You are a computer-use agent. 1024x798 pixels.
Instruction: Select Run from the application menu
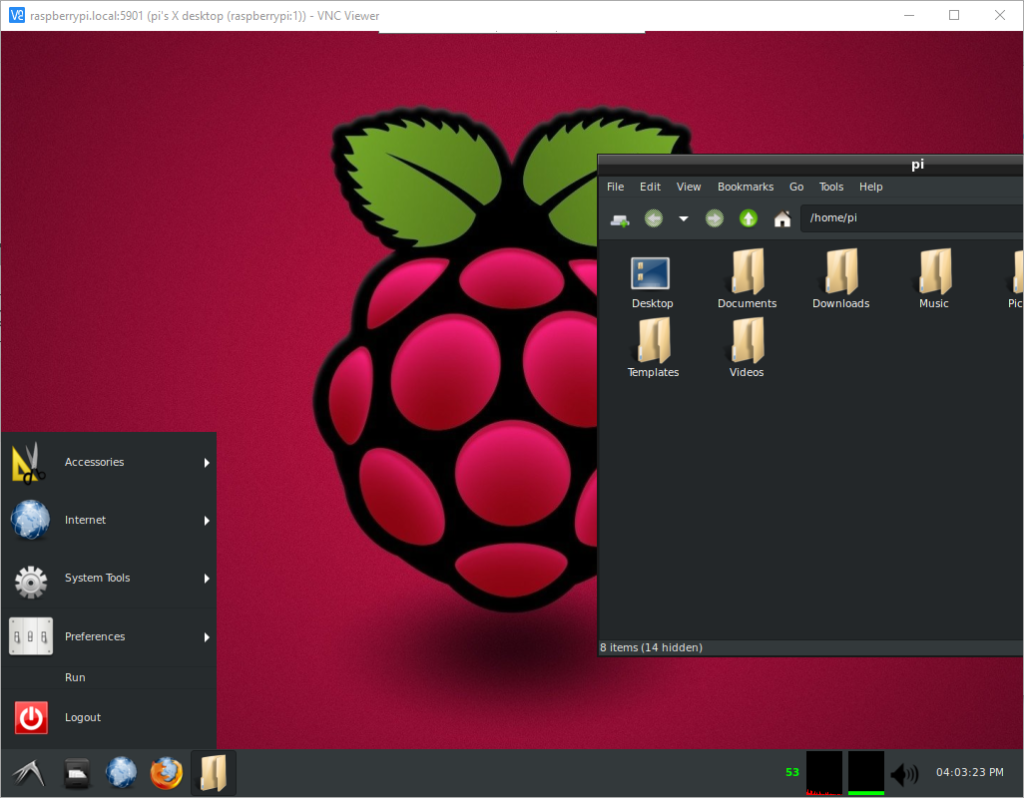(x=75, y=677)
